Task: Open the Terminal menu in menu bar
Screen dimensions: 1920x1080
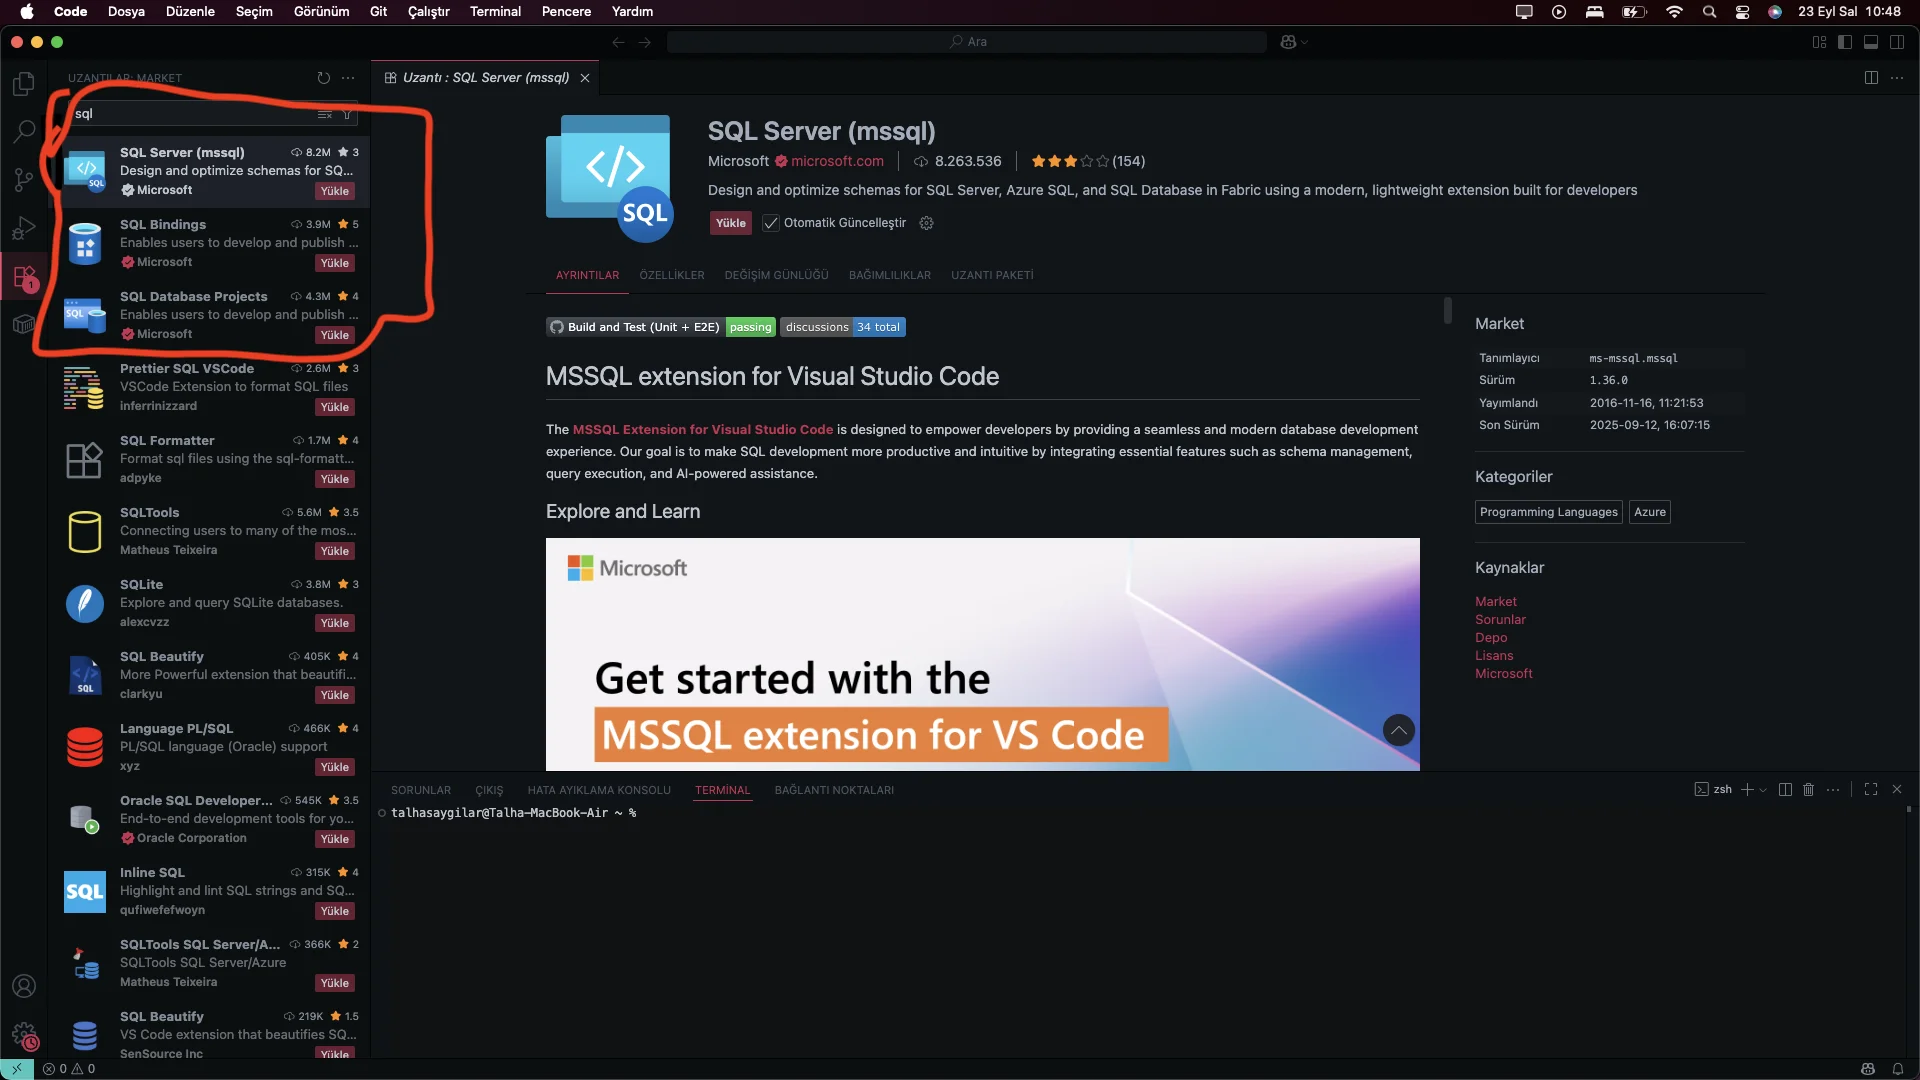Action: [x=495, y=12]
